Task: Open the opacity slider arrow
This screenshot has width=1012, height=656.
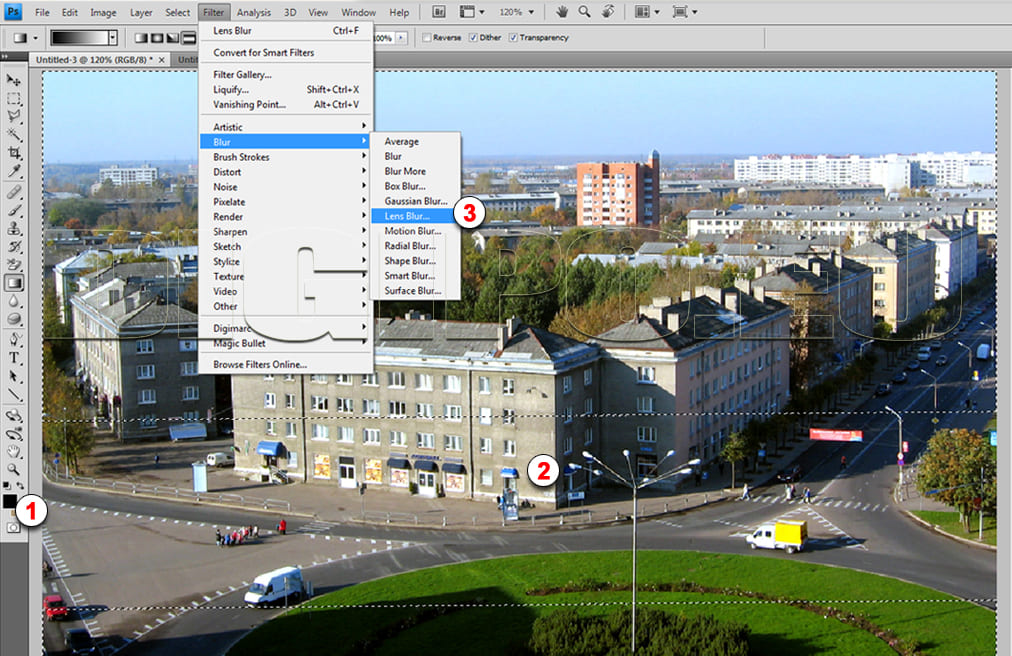Action: (401, 38)
